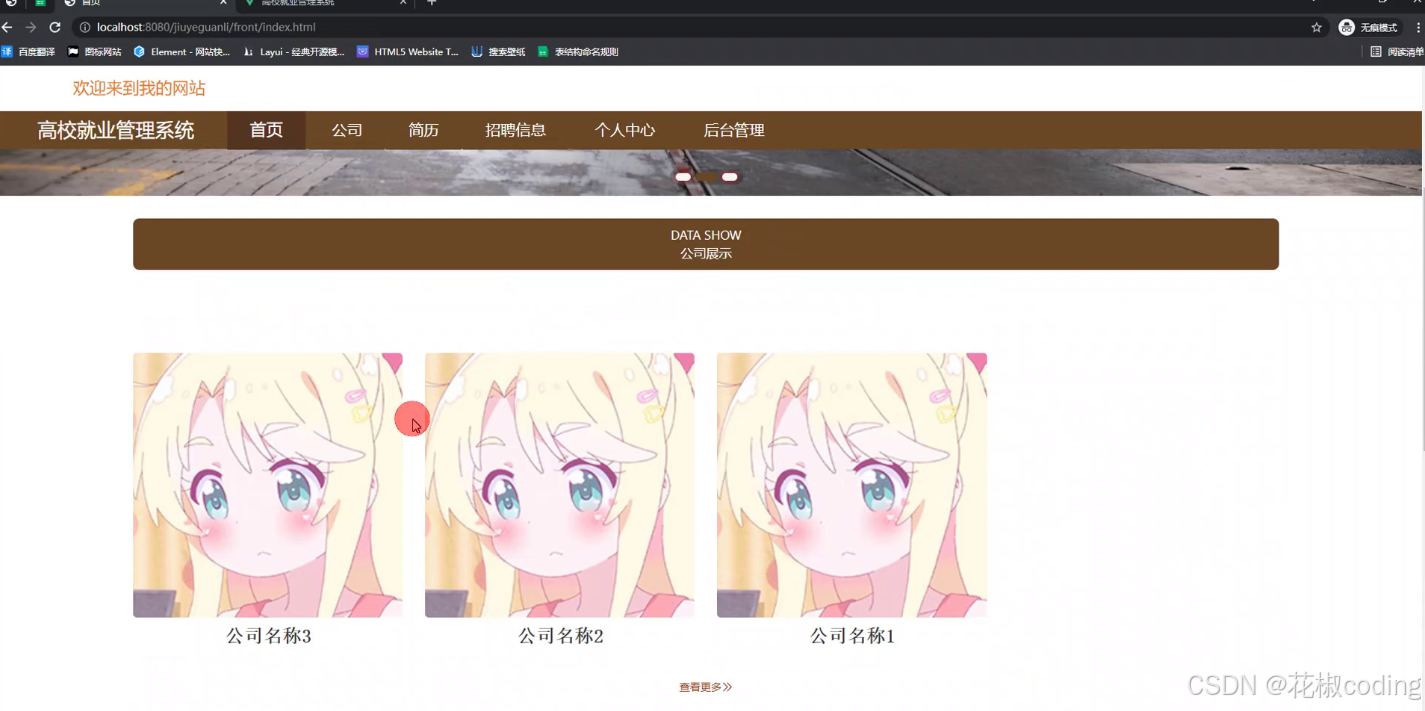Screen dimensions: 1425x711
Task: Open the 简历 navigation item
Action: click(x=424, y=130)
